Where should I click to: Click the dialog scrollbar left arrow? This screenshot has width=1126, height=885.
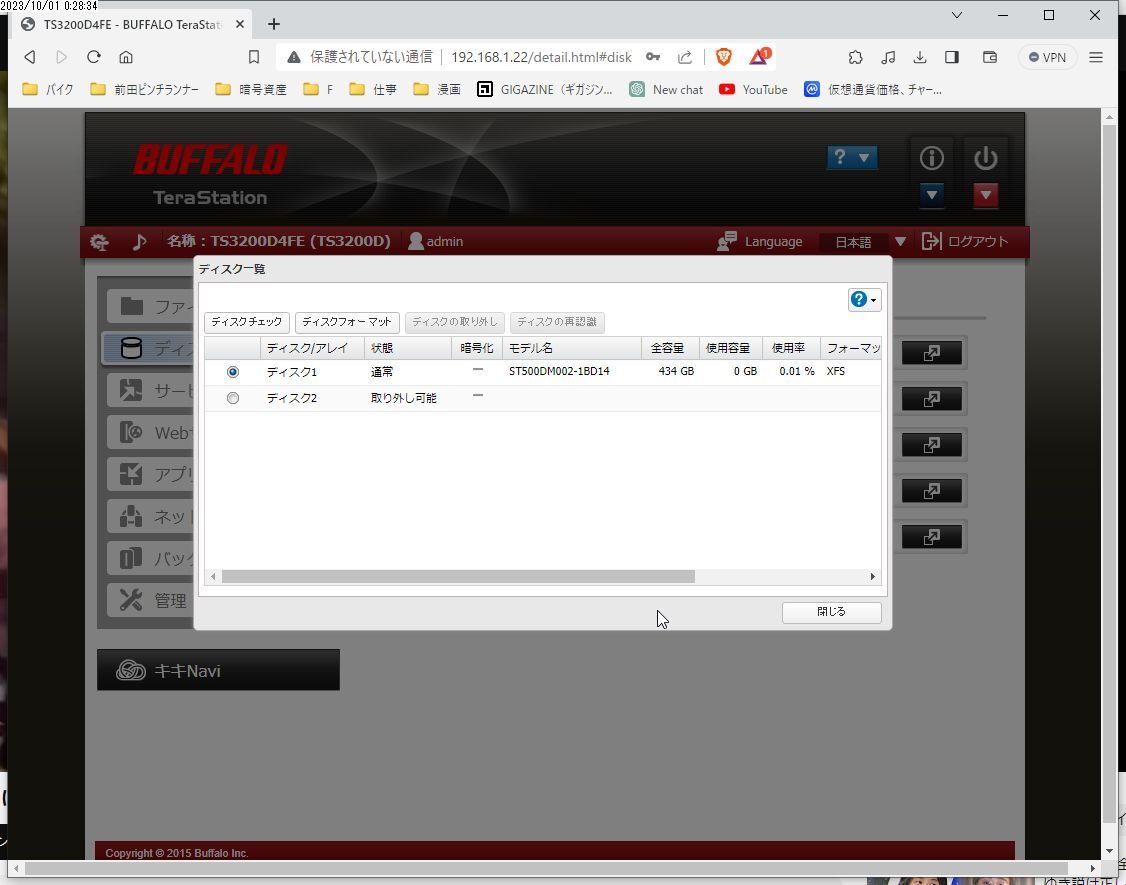pos(213,577)
